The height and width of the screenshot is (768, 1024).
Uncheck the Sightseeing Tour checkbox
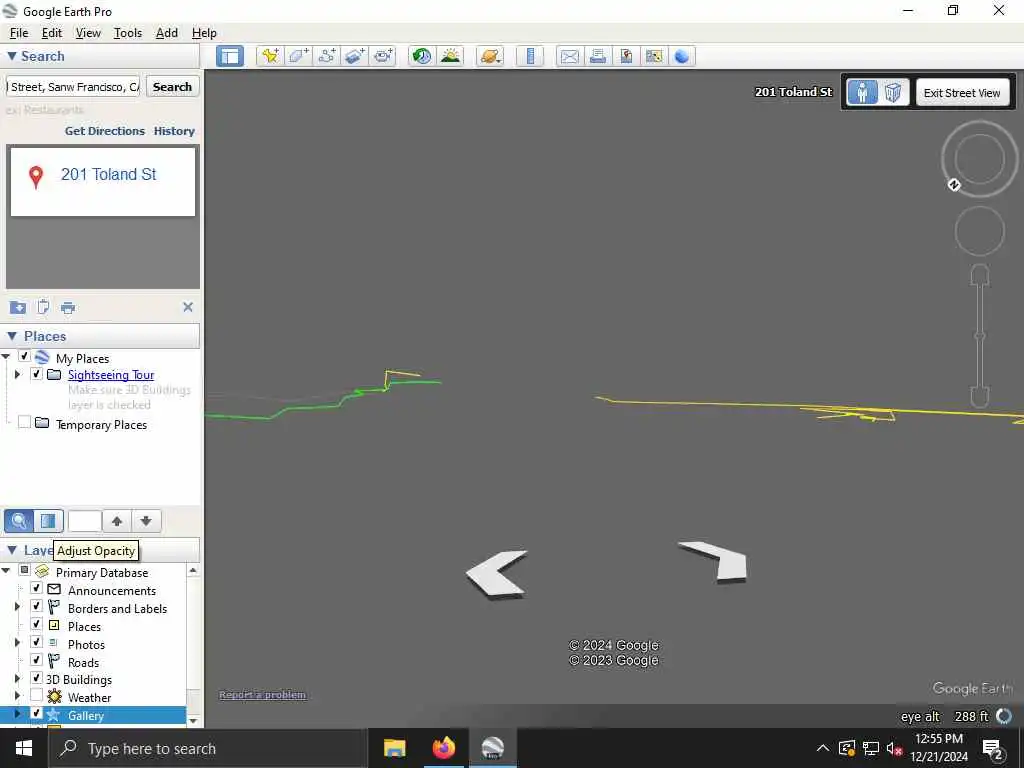[x=37, y=374]
